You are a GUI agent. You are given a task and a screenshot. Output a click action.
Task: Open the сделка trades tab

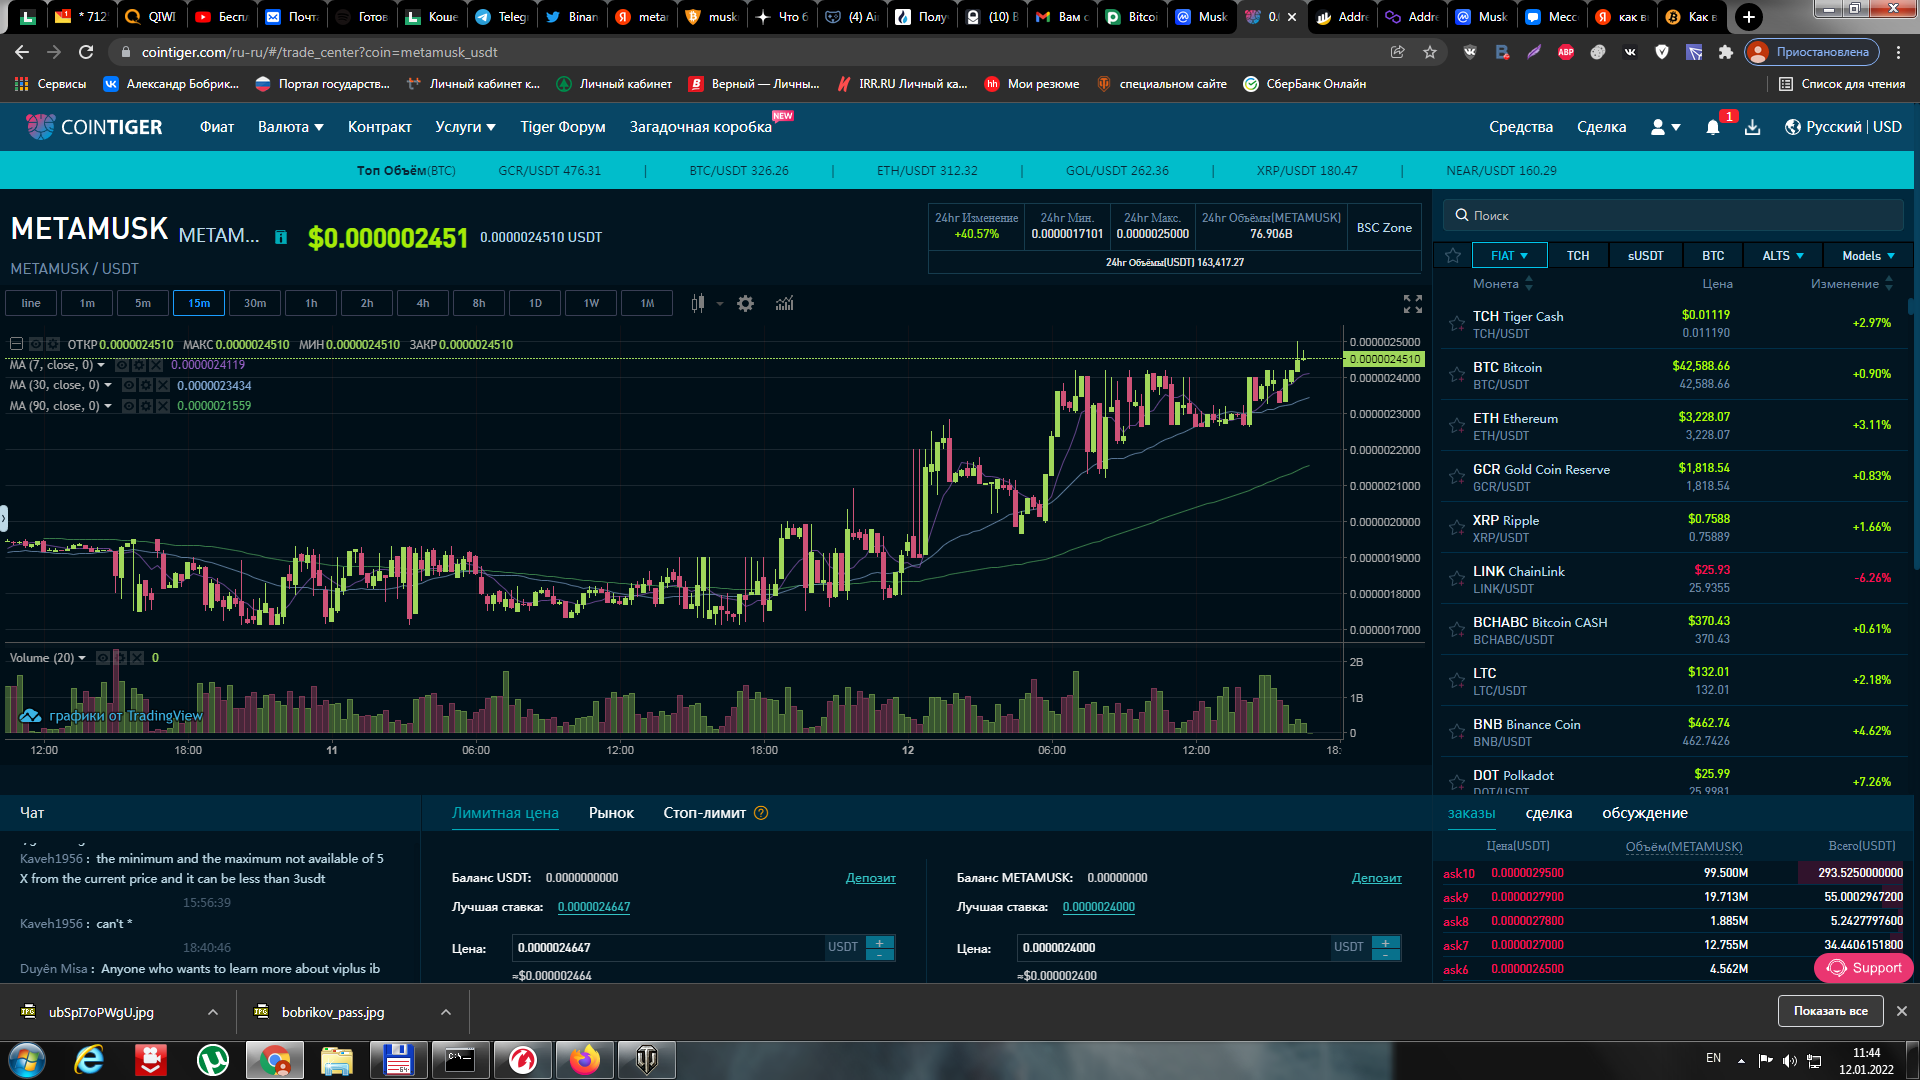tap(1549, 813)
